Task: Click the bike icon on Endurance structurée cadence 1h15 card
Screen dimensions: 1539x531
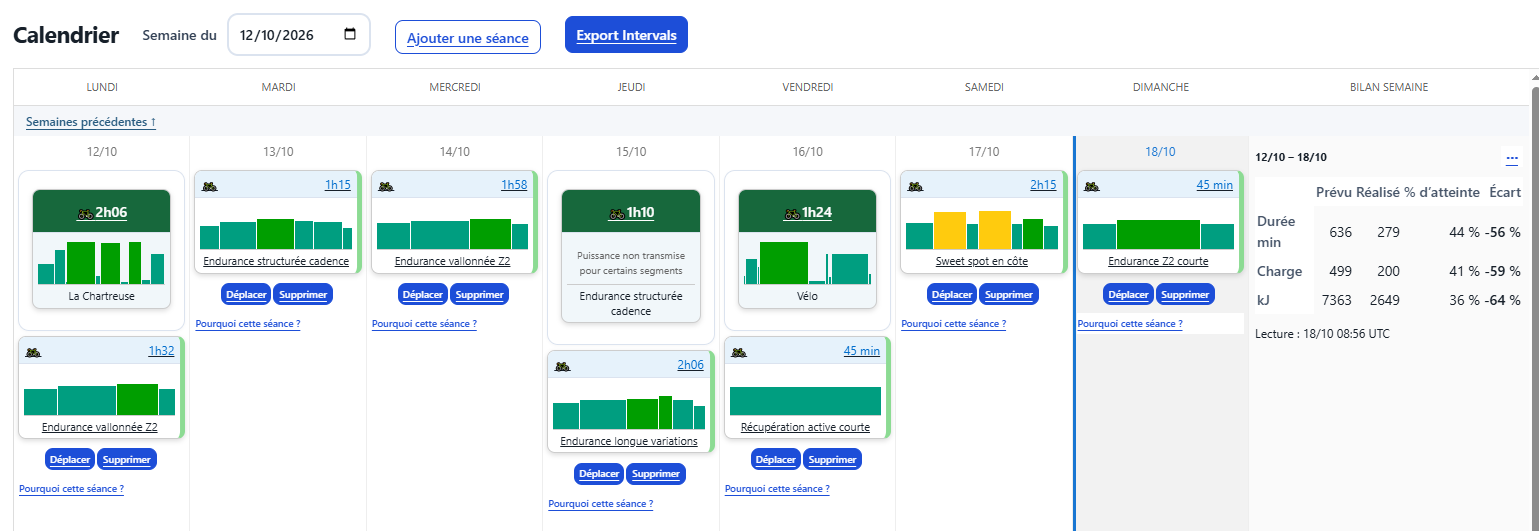Action: pos(210,185)
